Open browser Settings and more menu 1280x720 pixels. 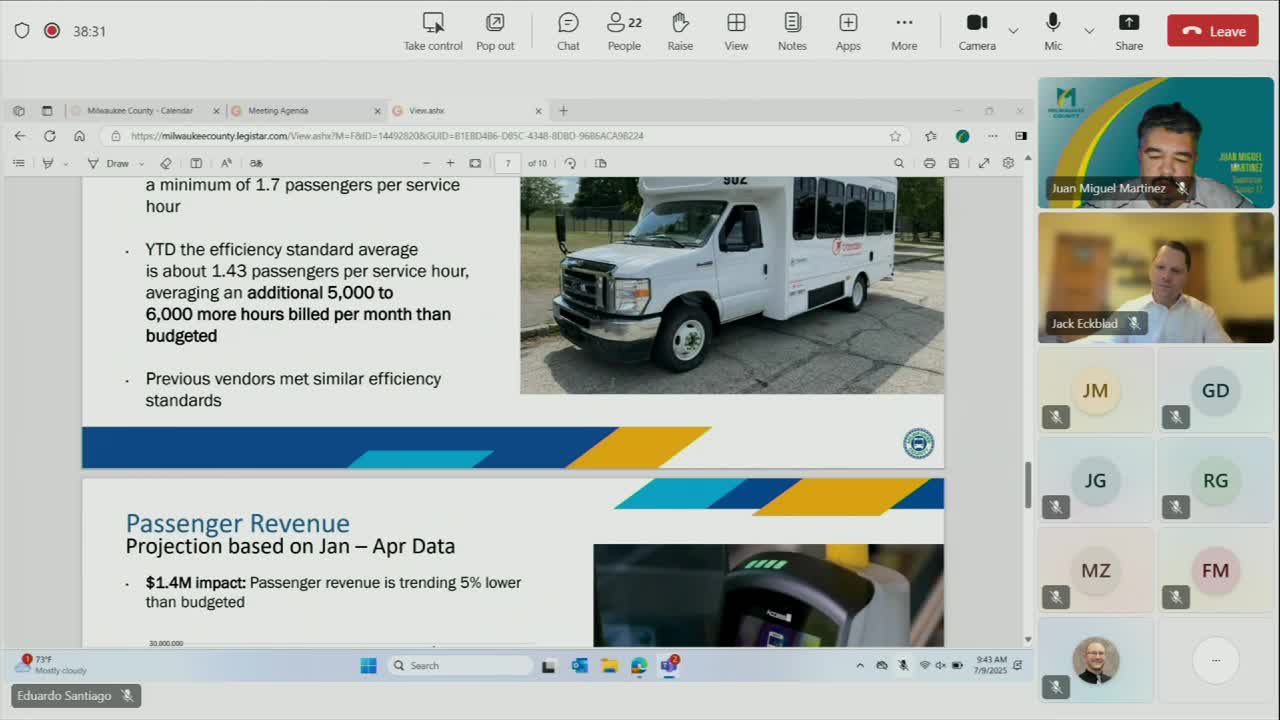(x=992, y=136)
